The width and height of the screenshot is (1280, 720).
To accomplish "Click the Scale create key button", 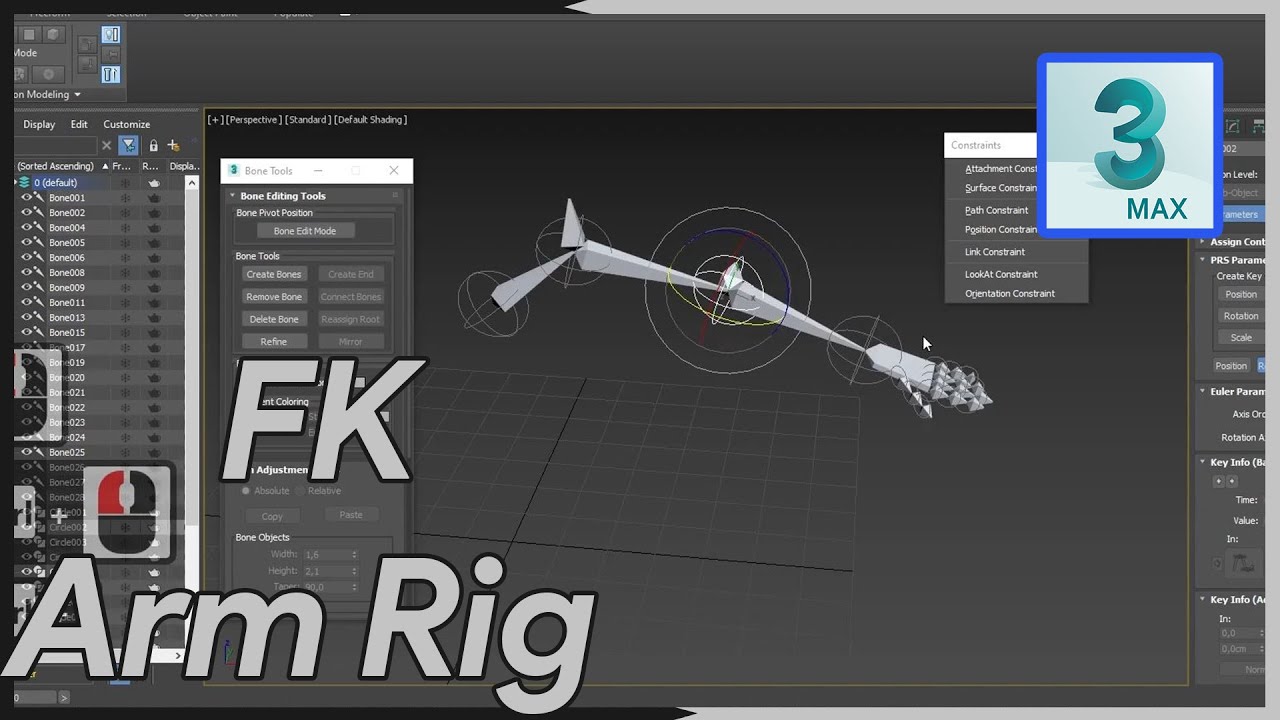I will coord(1240,338).
